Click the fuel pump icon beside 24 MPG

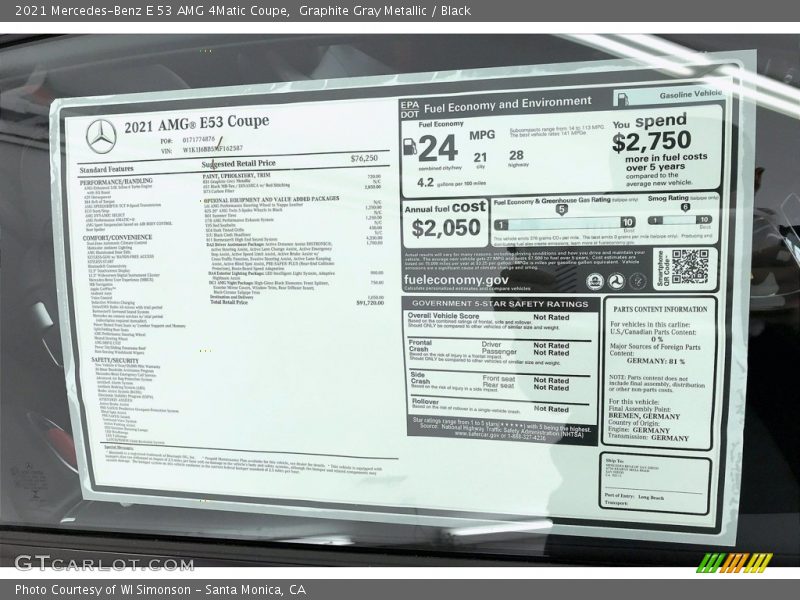point(410,147)
